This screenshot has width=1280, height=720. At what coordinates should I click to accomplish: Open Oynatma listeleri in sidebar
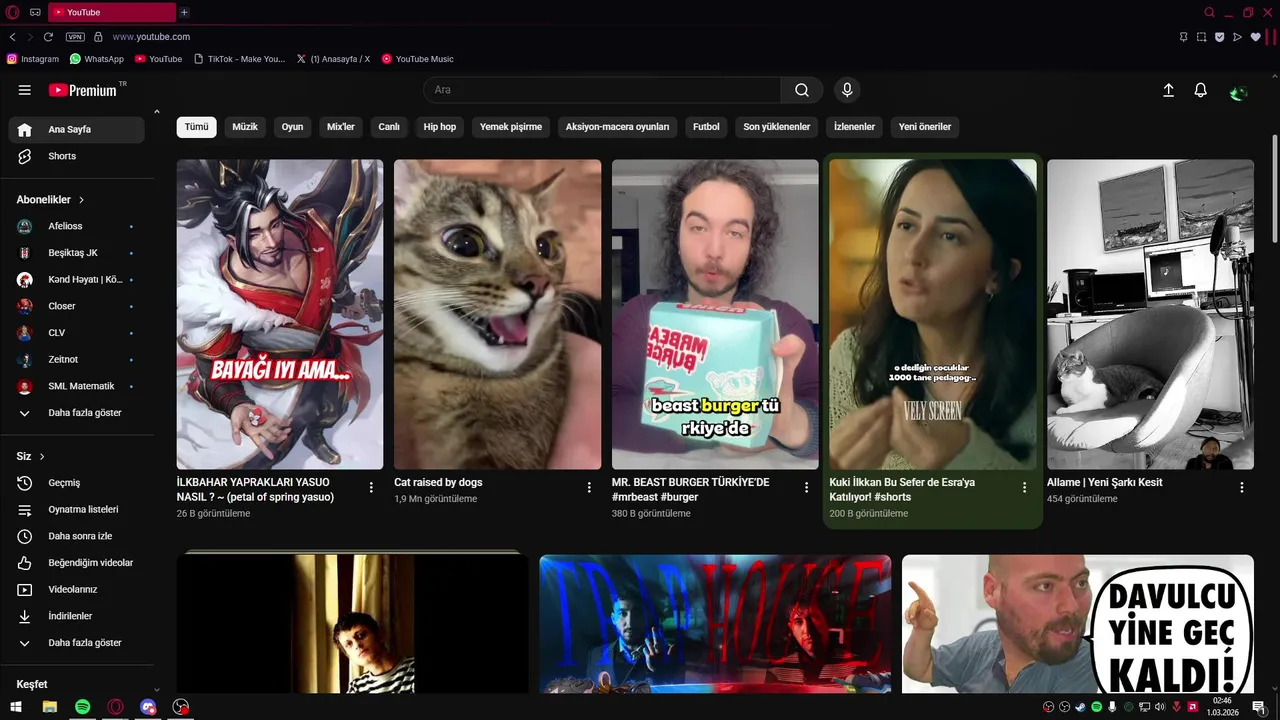coord(76,510)
